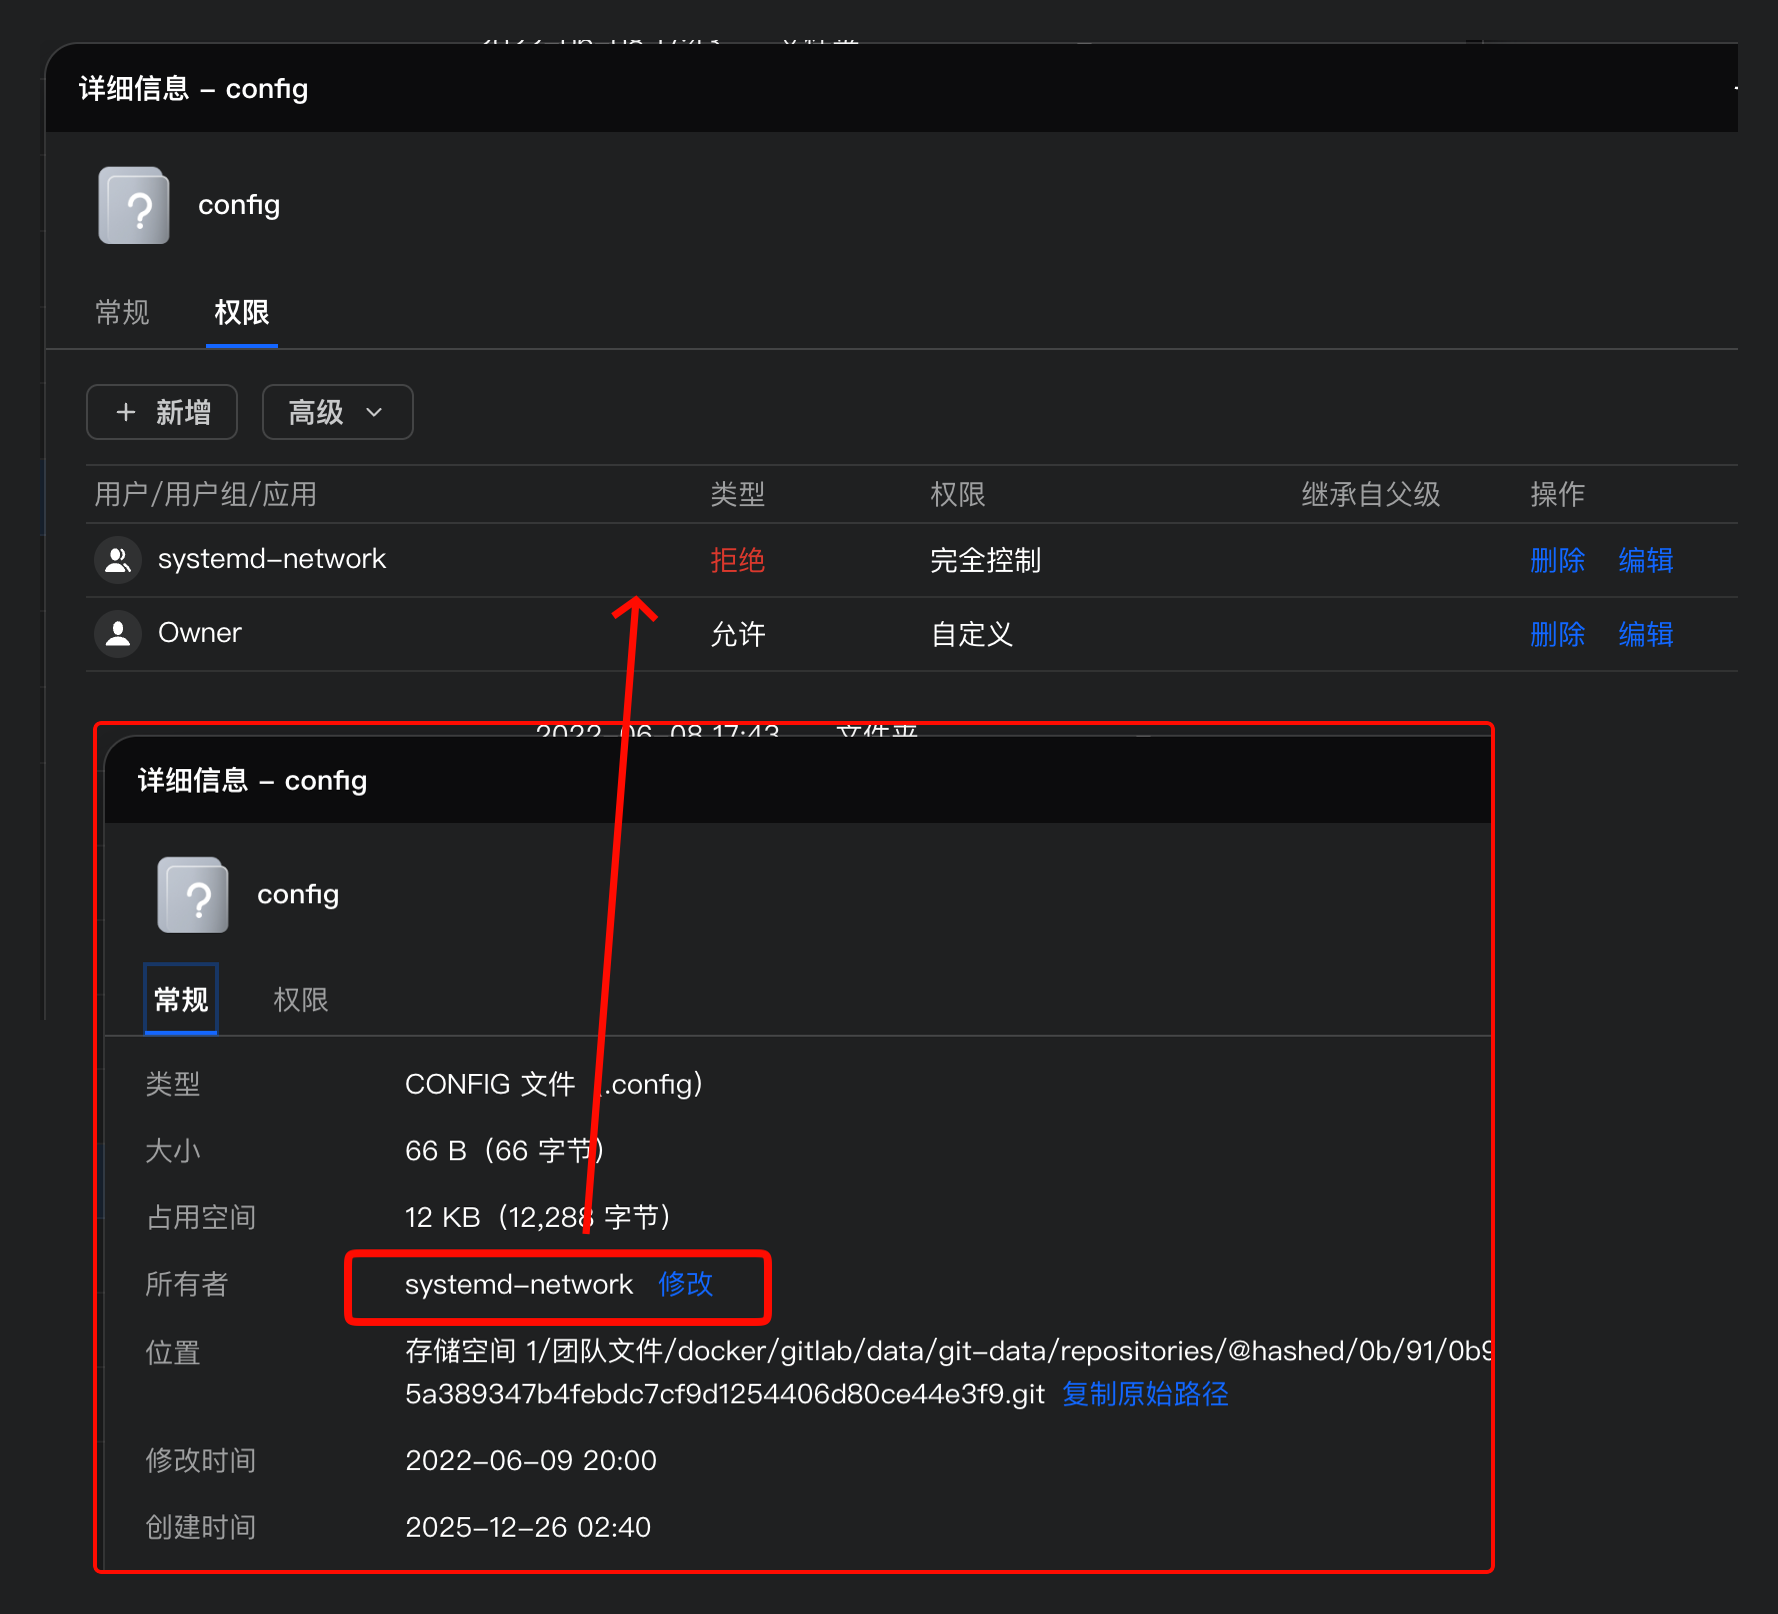Click the plus icon on 新增 button
This screenshot has height=1614, width=1778.
coord(126,412)
